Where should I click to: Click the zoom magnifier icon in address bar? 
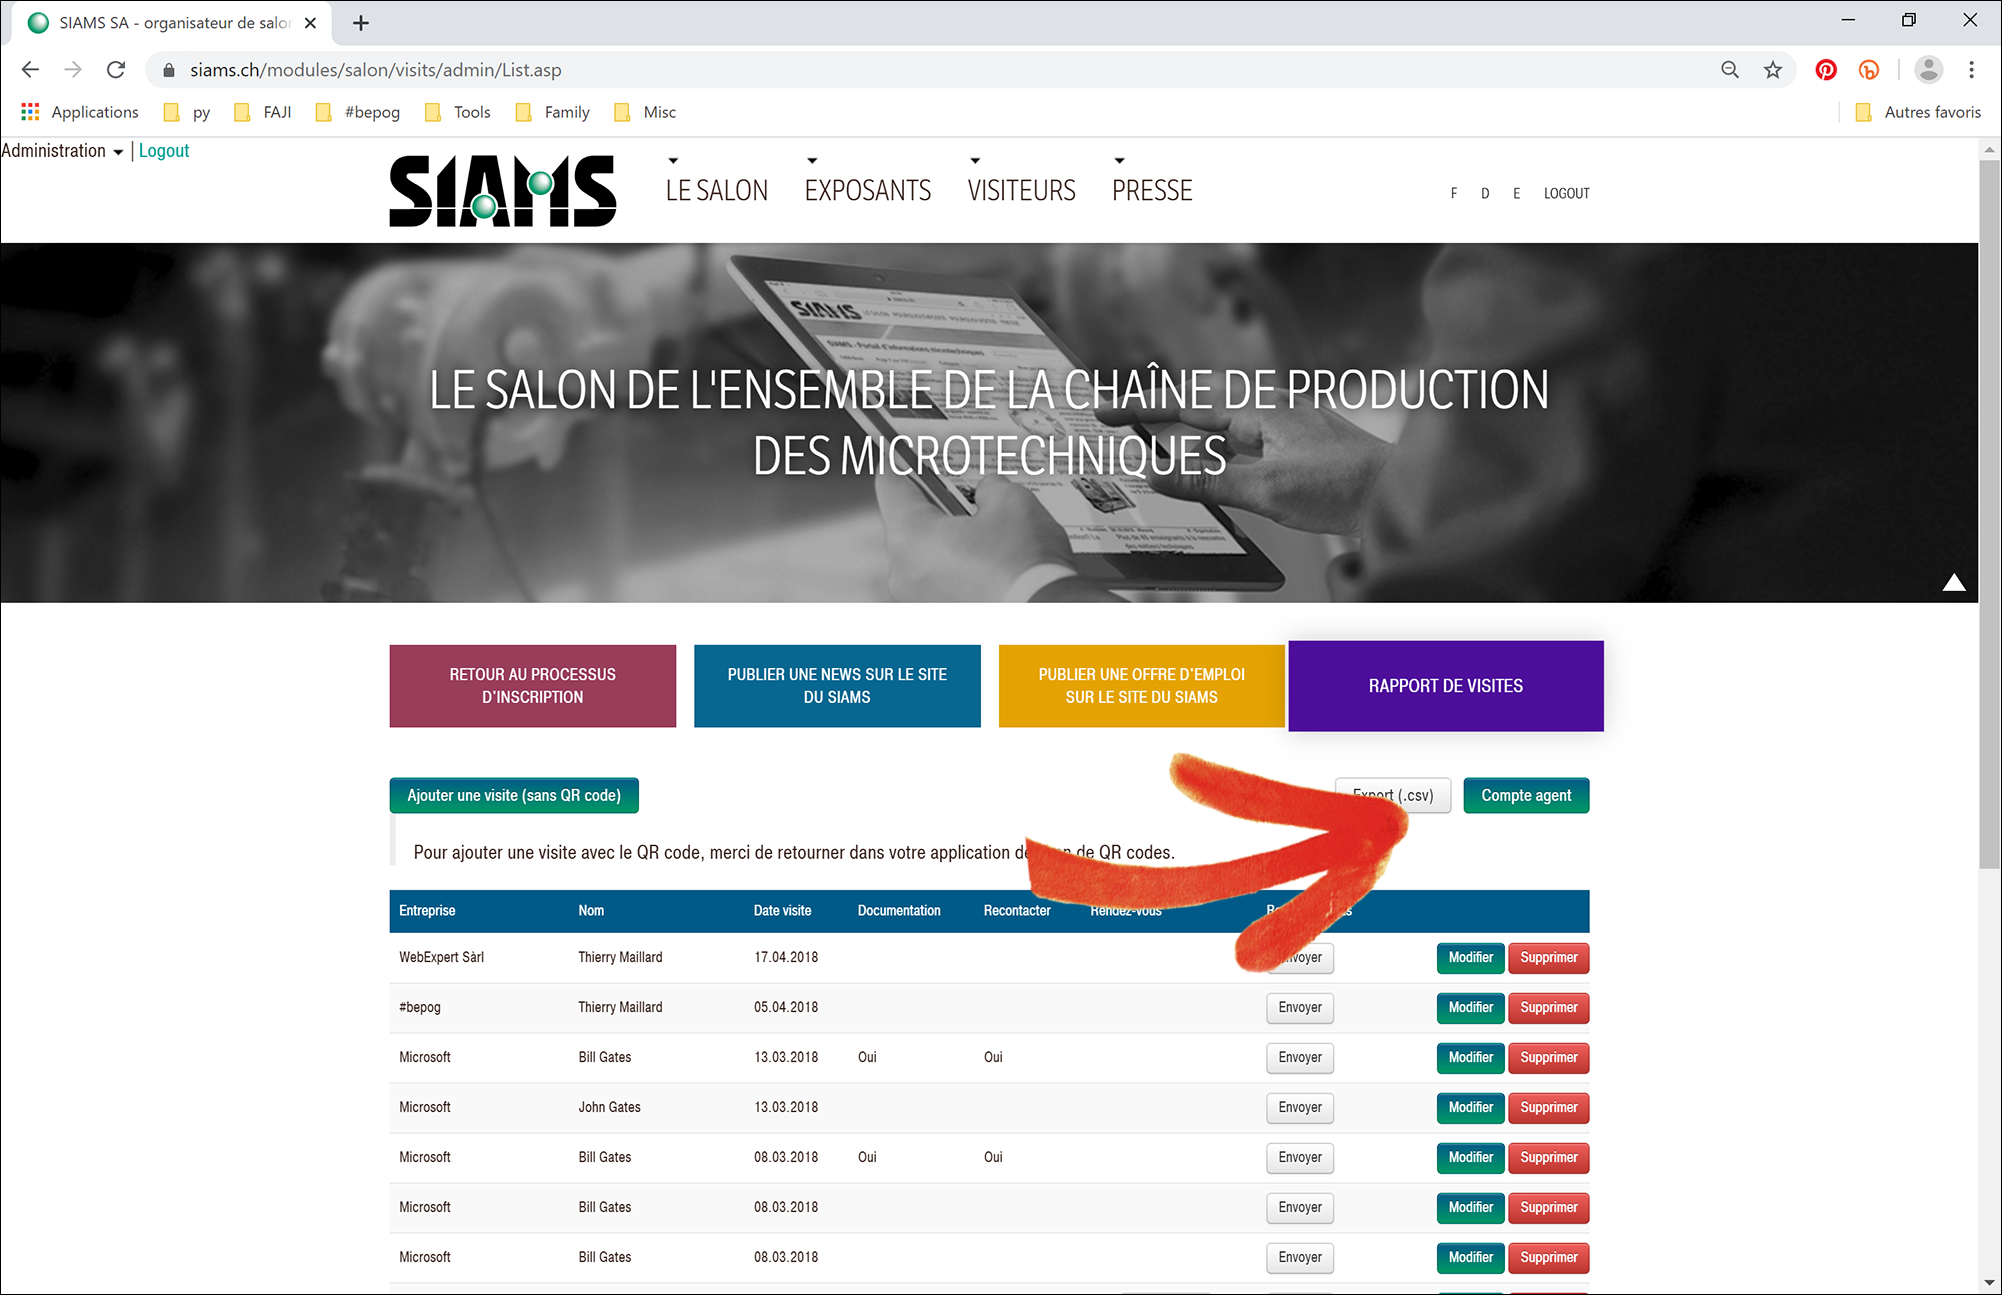pos(1730,70)
